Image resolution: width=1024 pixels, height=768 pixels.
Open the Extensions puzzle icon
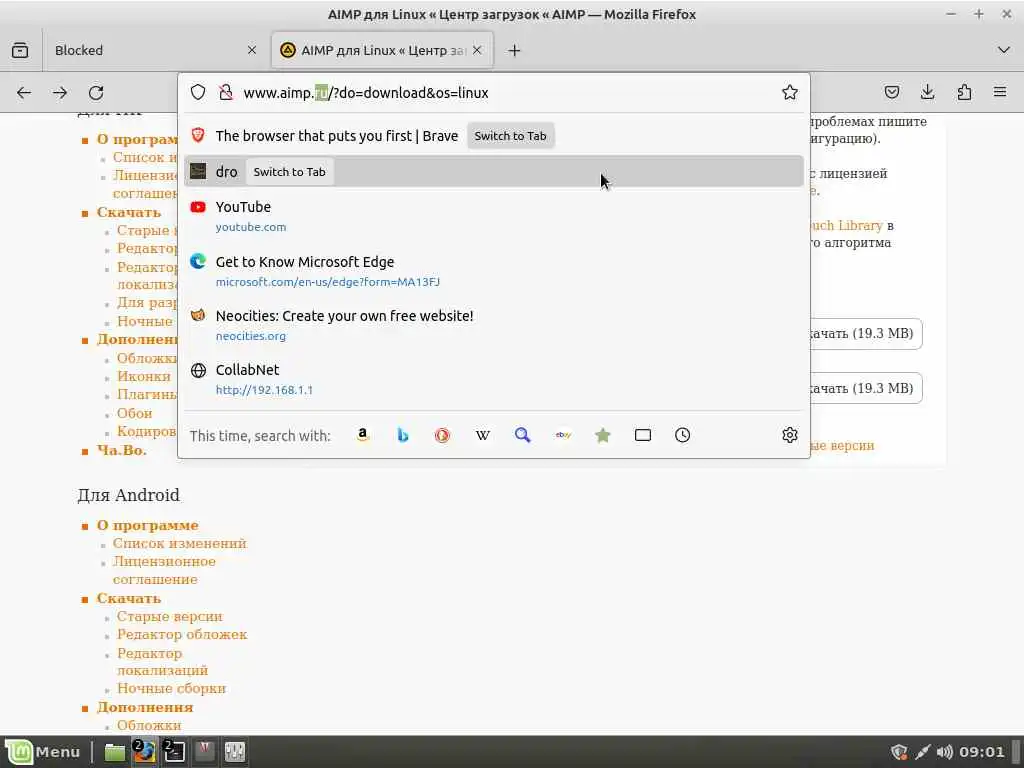(x=964, y=92)
